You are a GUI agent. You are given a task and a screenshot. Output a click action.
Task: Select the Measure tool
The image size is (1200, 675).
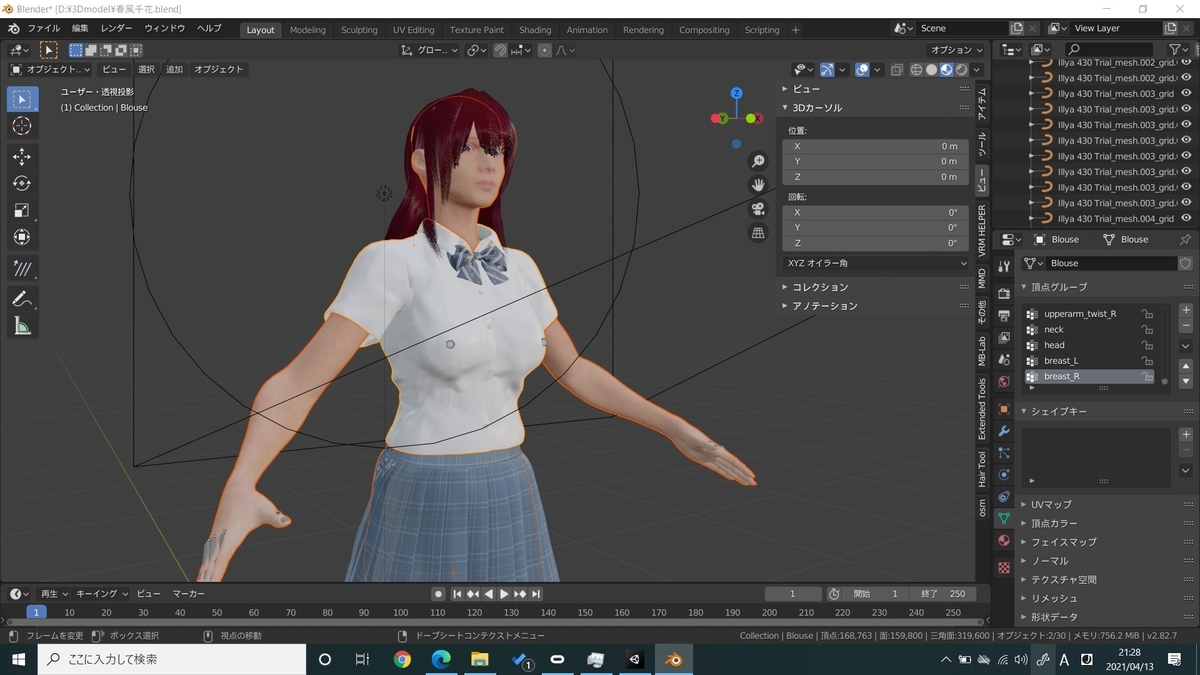click(22, 325)
